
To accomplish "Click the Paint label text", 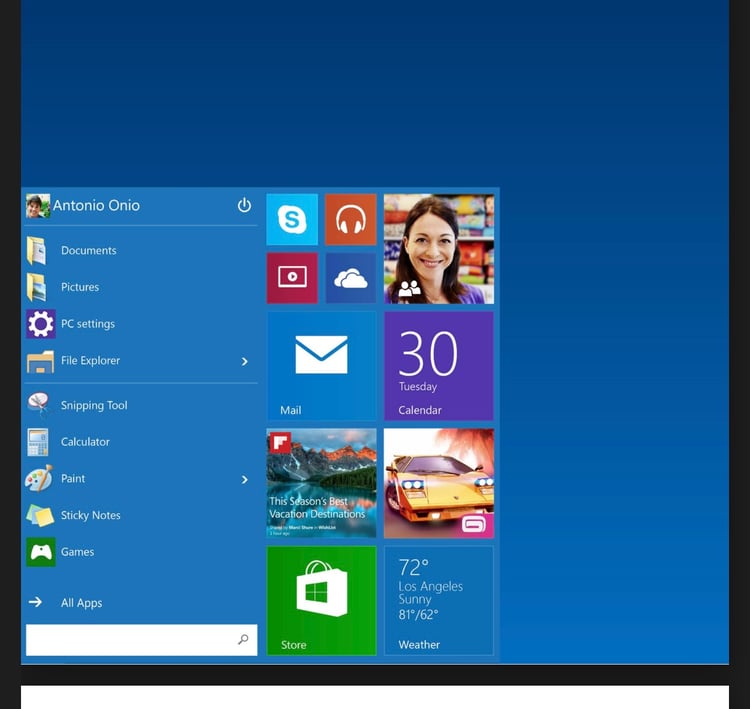I will coord(73,478).
